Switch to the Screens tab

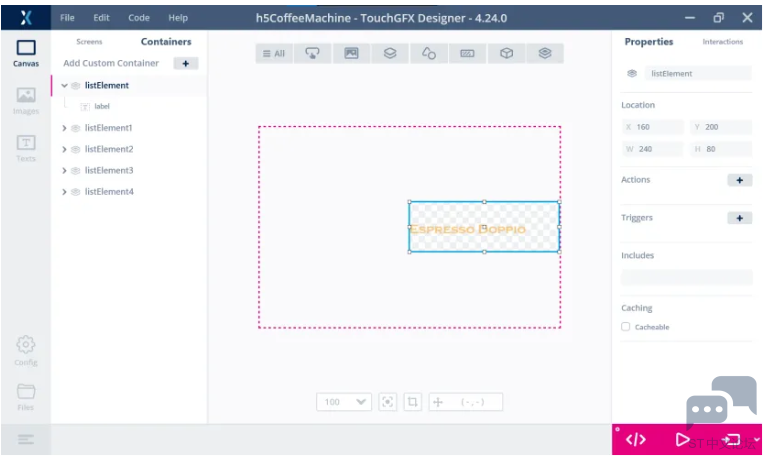pos(89,42)
